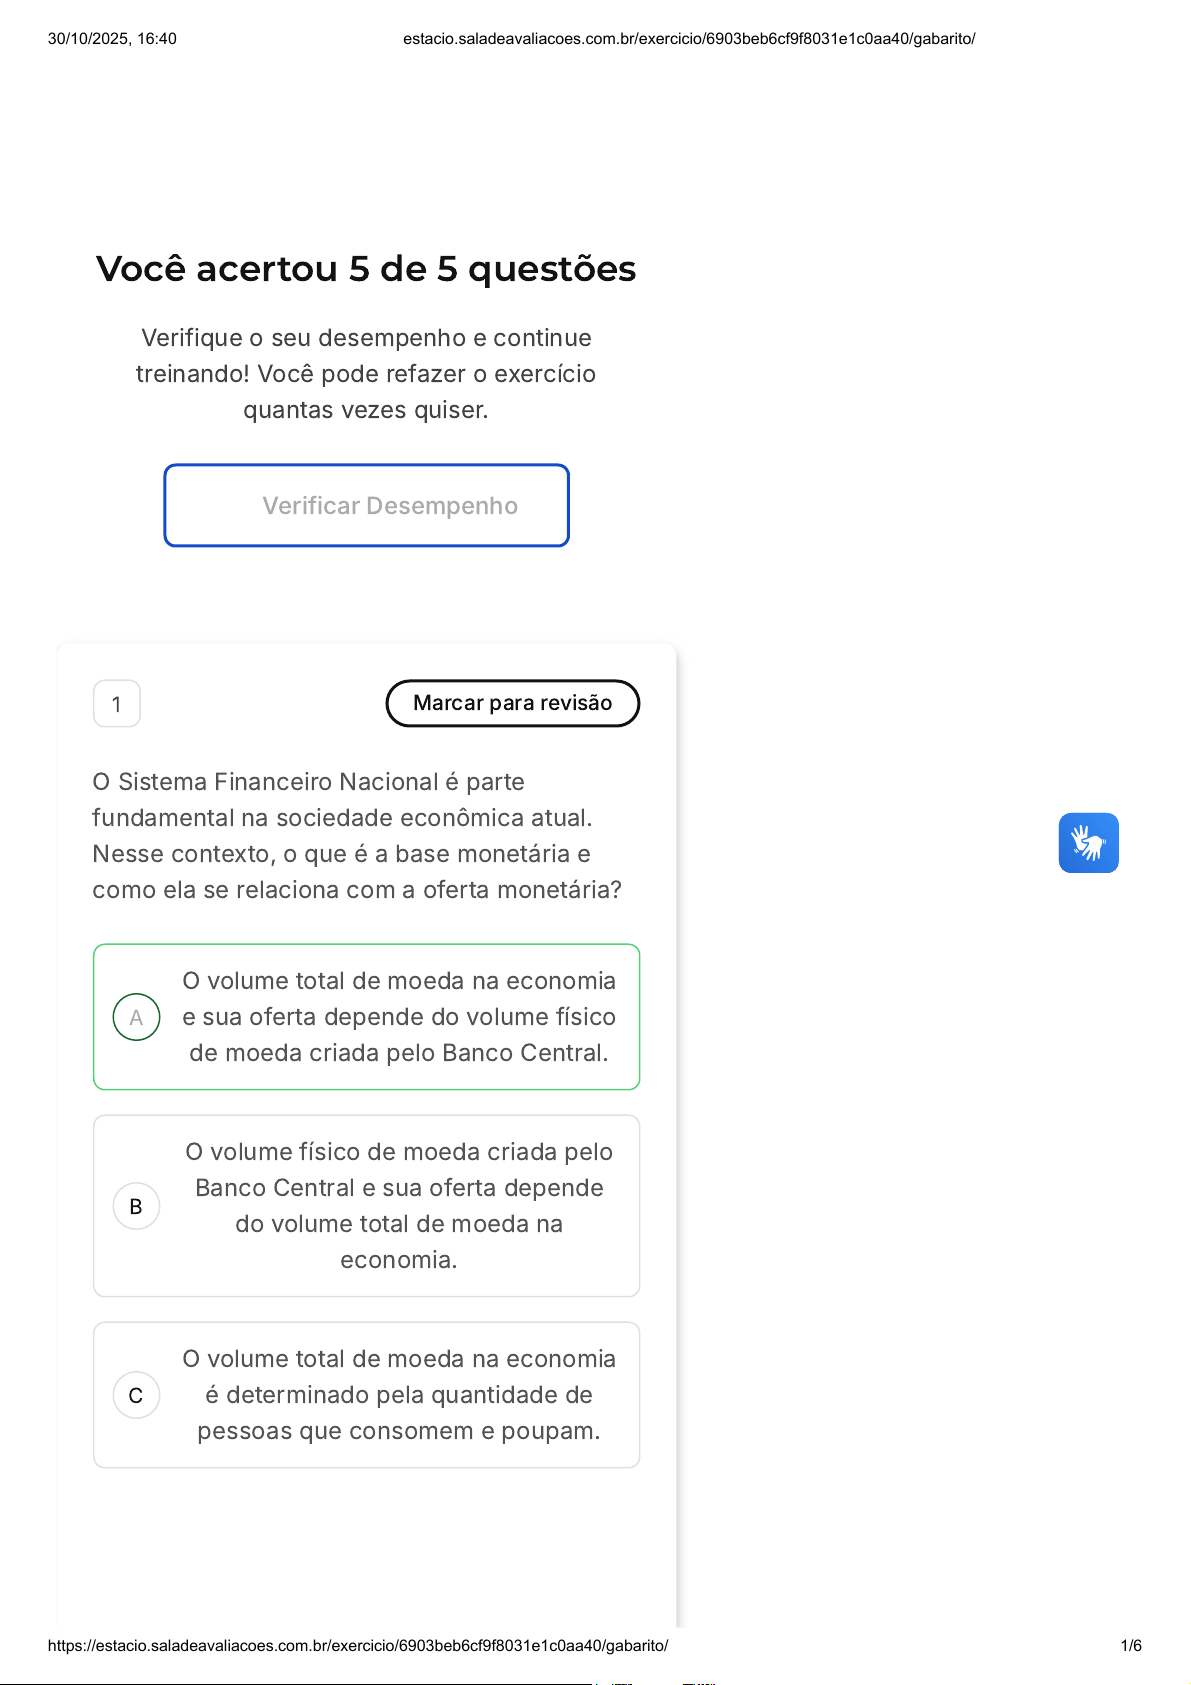Click the Sistema Financeiro Nacional question text
The height and width of the screenshot is (1685, 1191).
coord(357,835)
